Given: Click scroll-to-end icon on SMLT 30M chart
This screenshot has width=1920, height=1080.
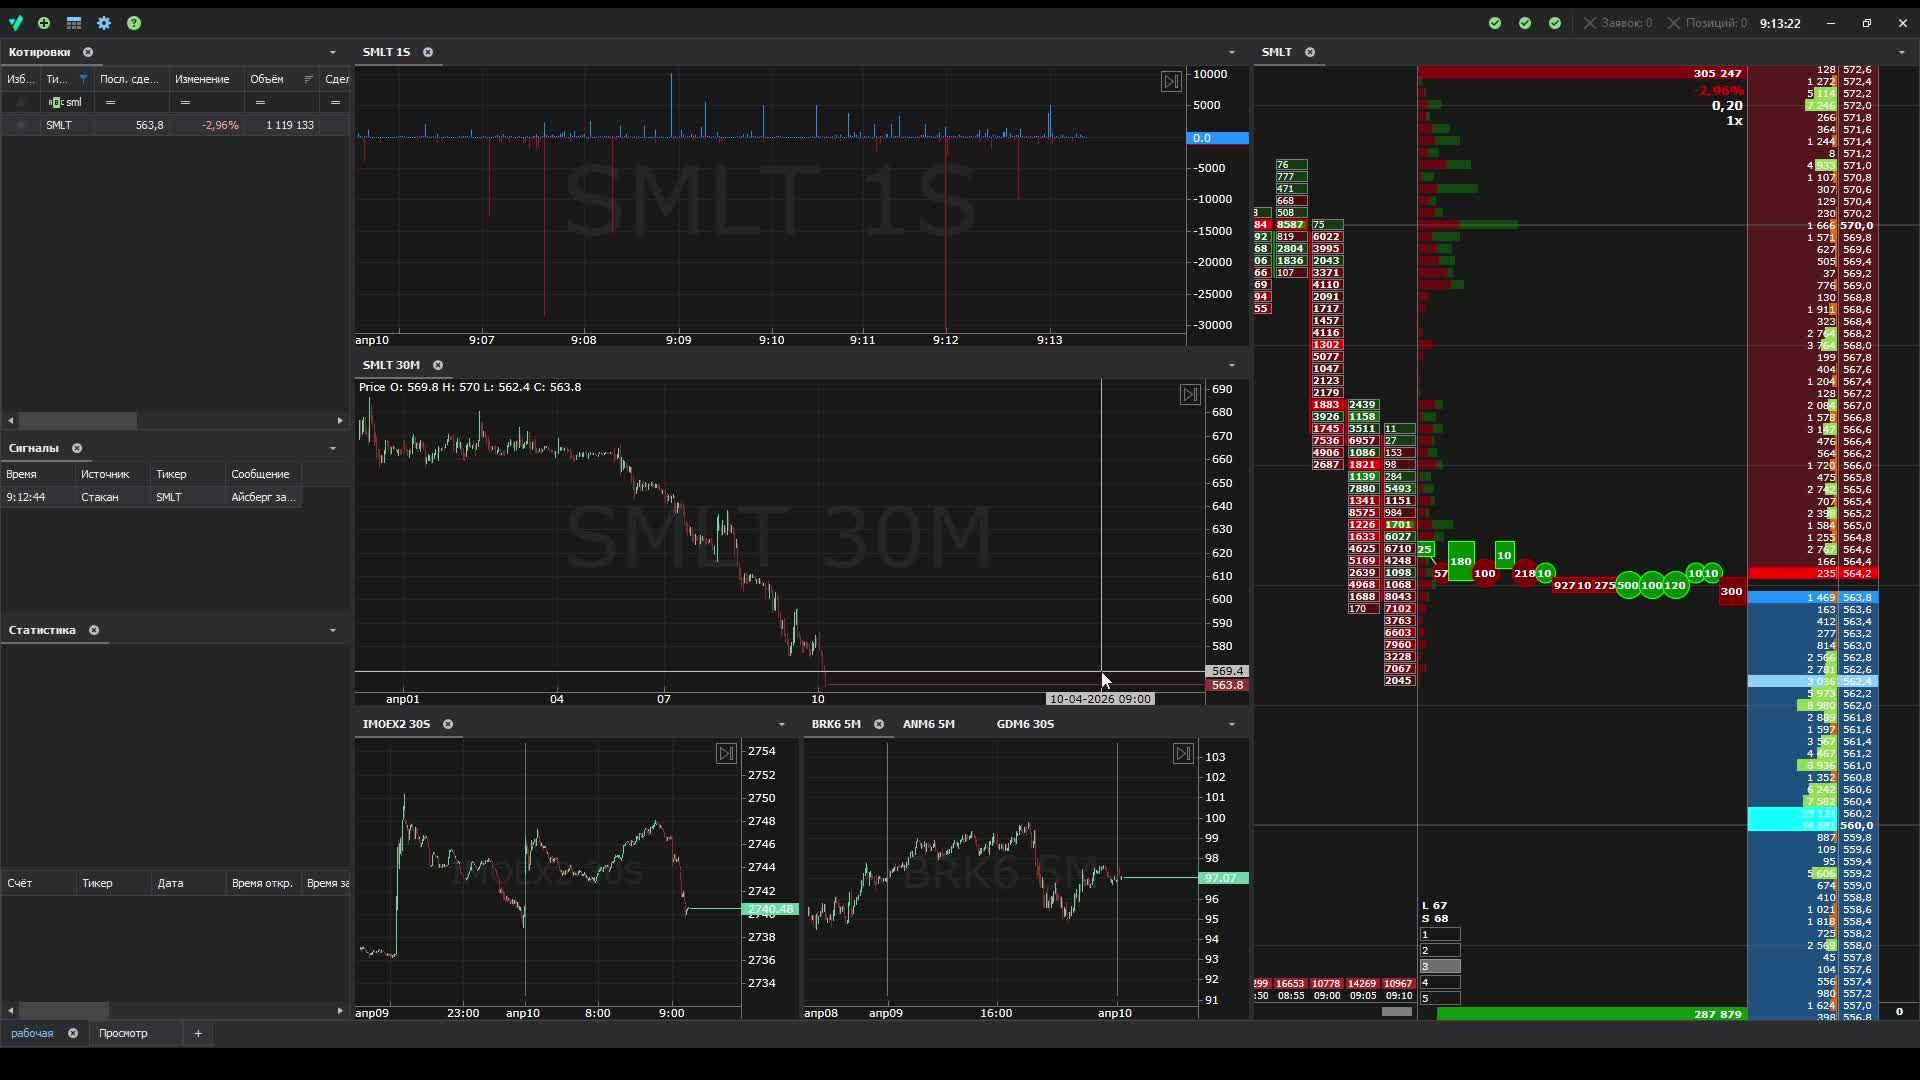Looking at the screenshot, I should [1190, 394].
